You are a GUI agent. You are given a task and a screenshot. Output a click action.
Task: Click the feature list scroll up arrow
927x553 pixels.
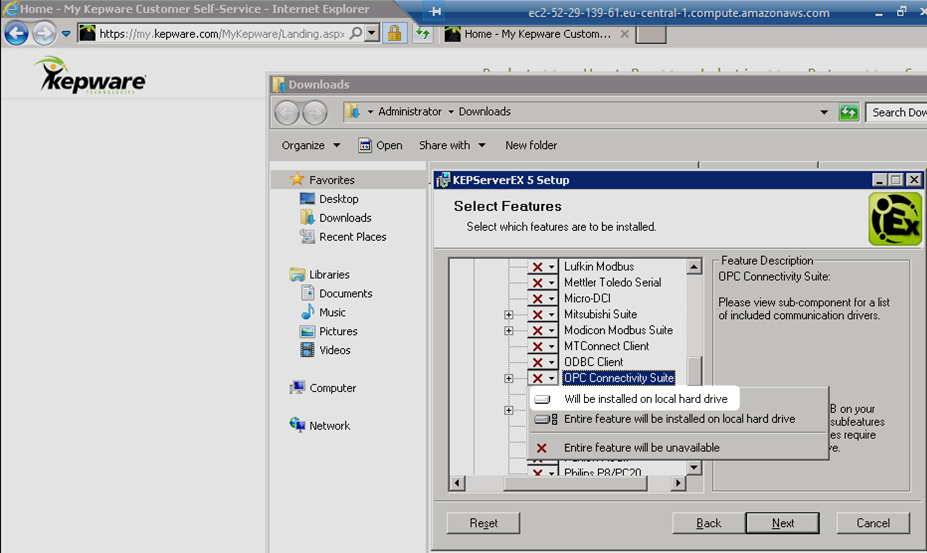[694, 267]
